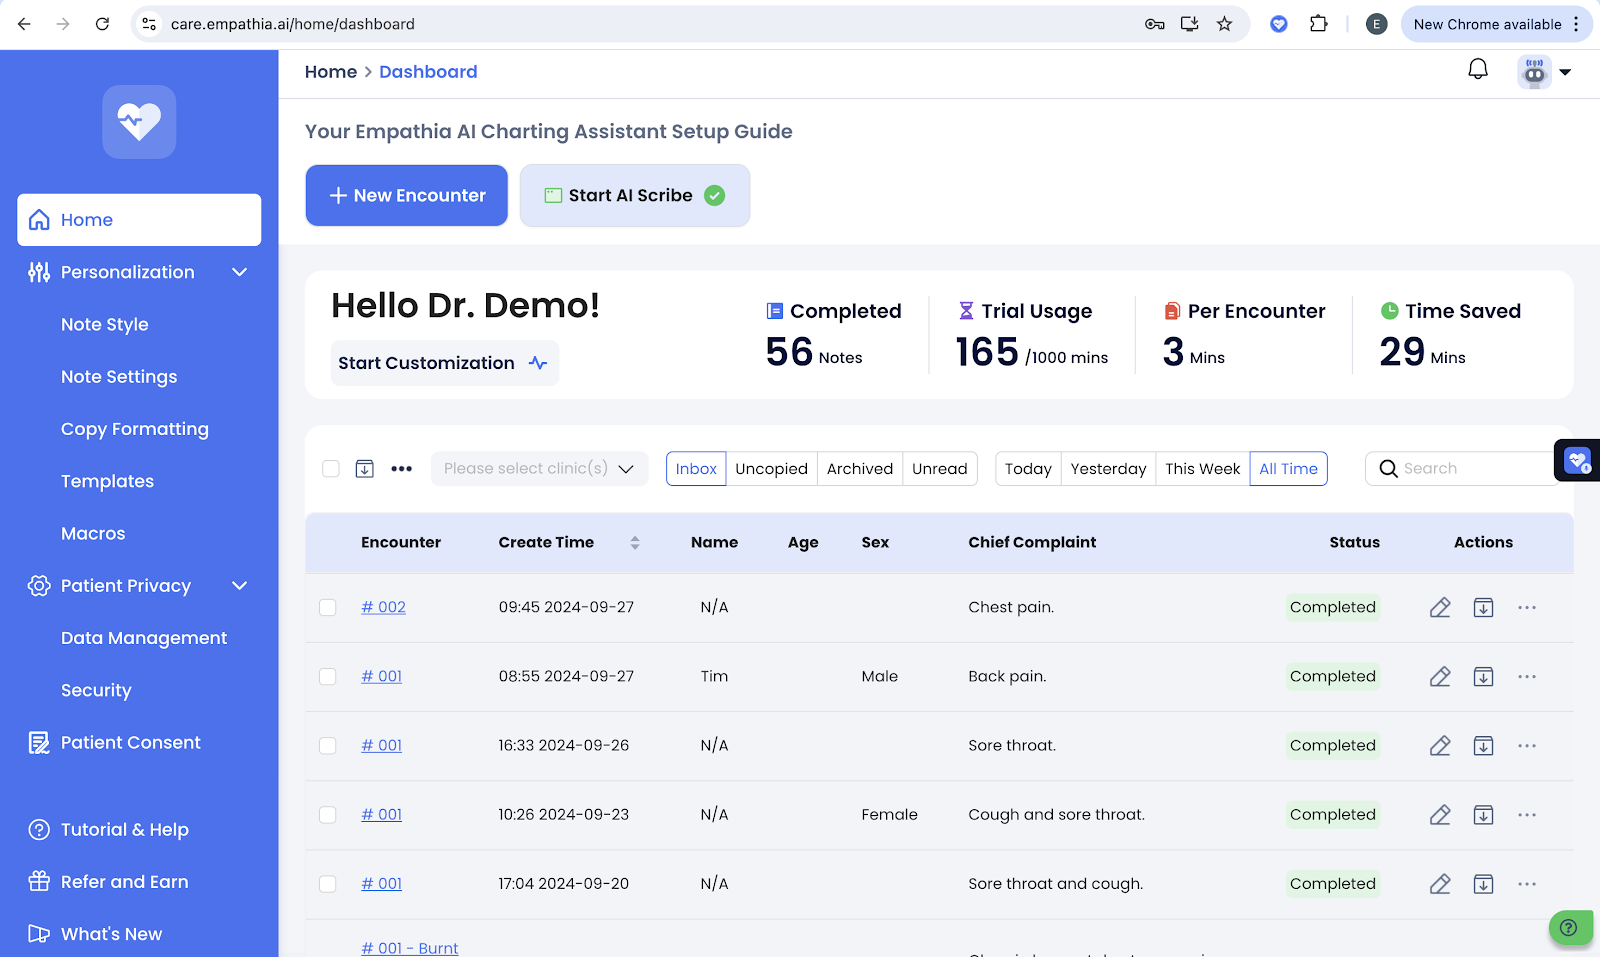Sort by Create Time column arrows
The image size is (1600, 957).
tap(635, 542)
